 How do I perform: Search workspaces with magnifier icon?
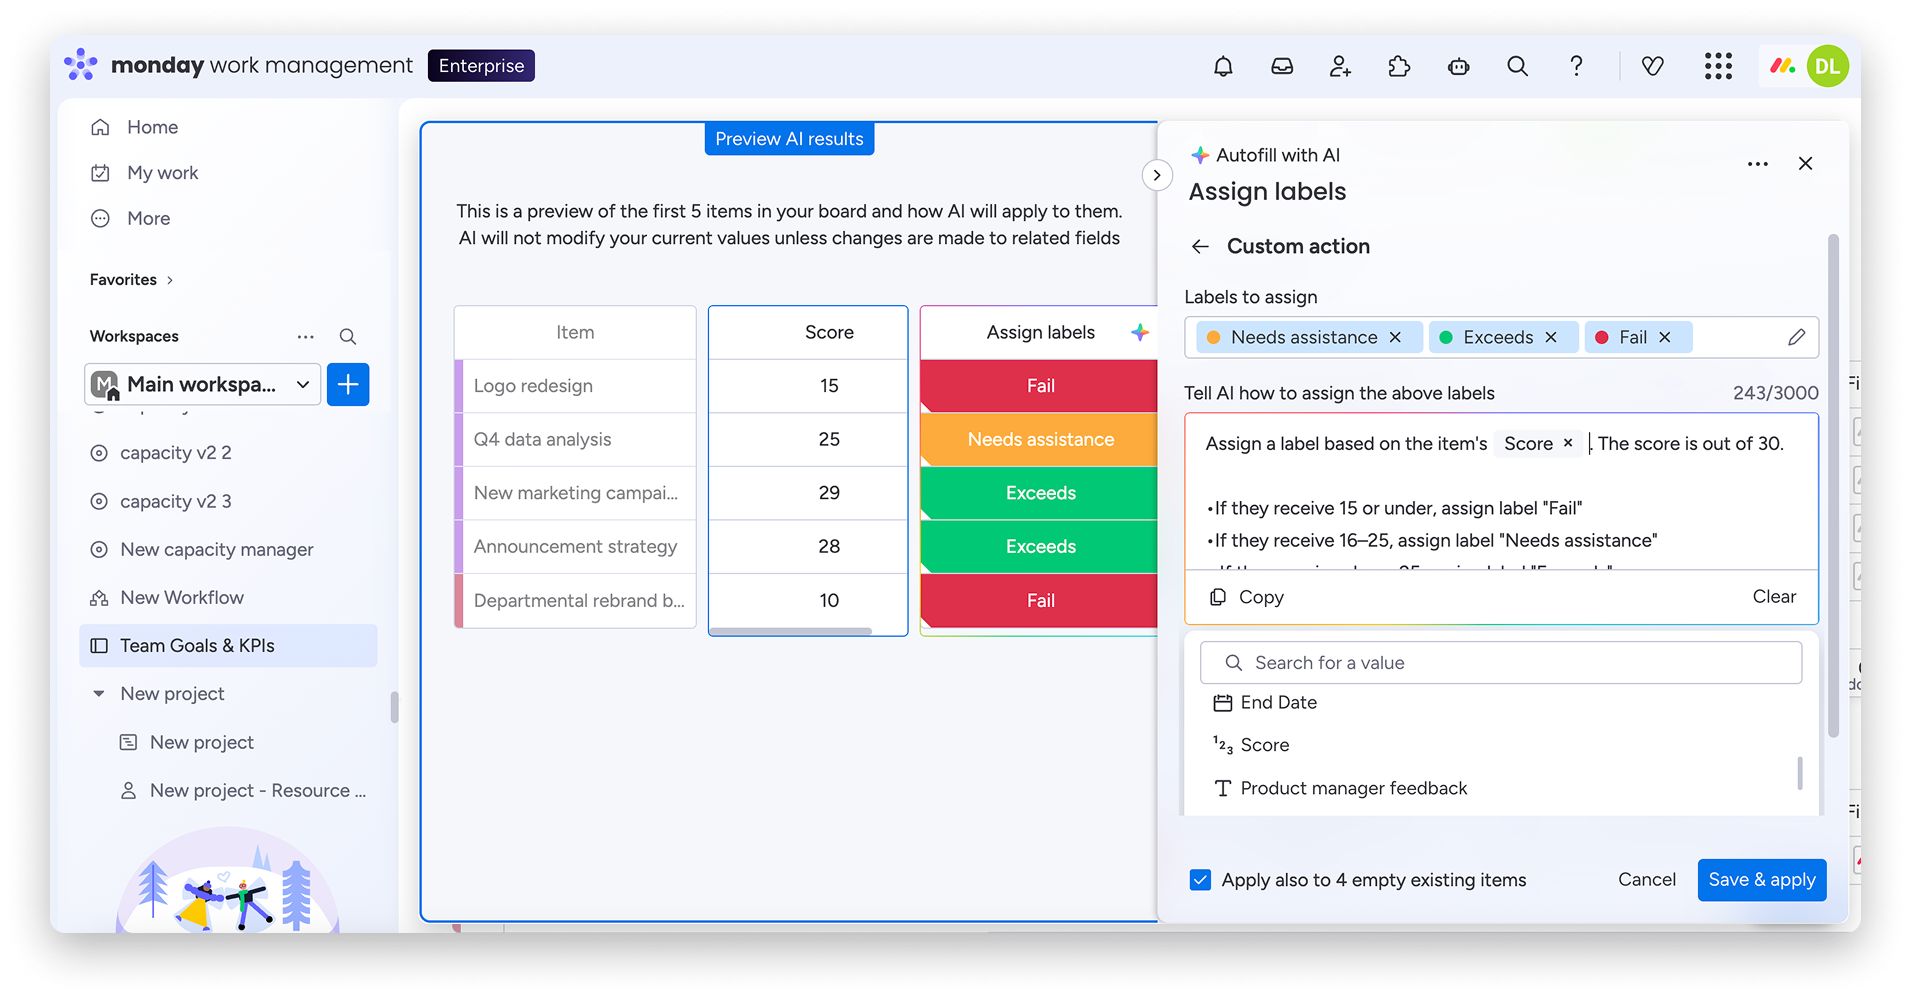click(x=347, y=336)
